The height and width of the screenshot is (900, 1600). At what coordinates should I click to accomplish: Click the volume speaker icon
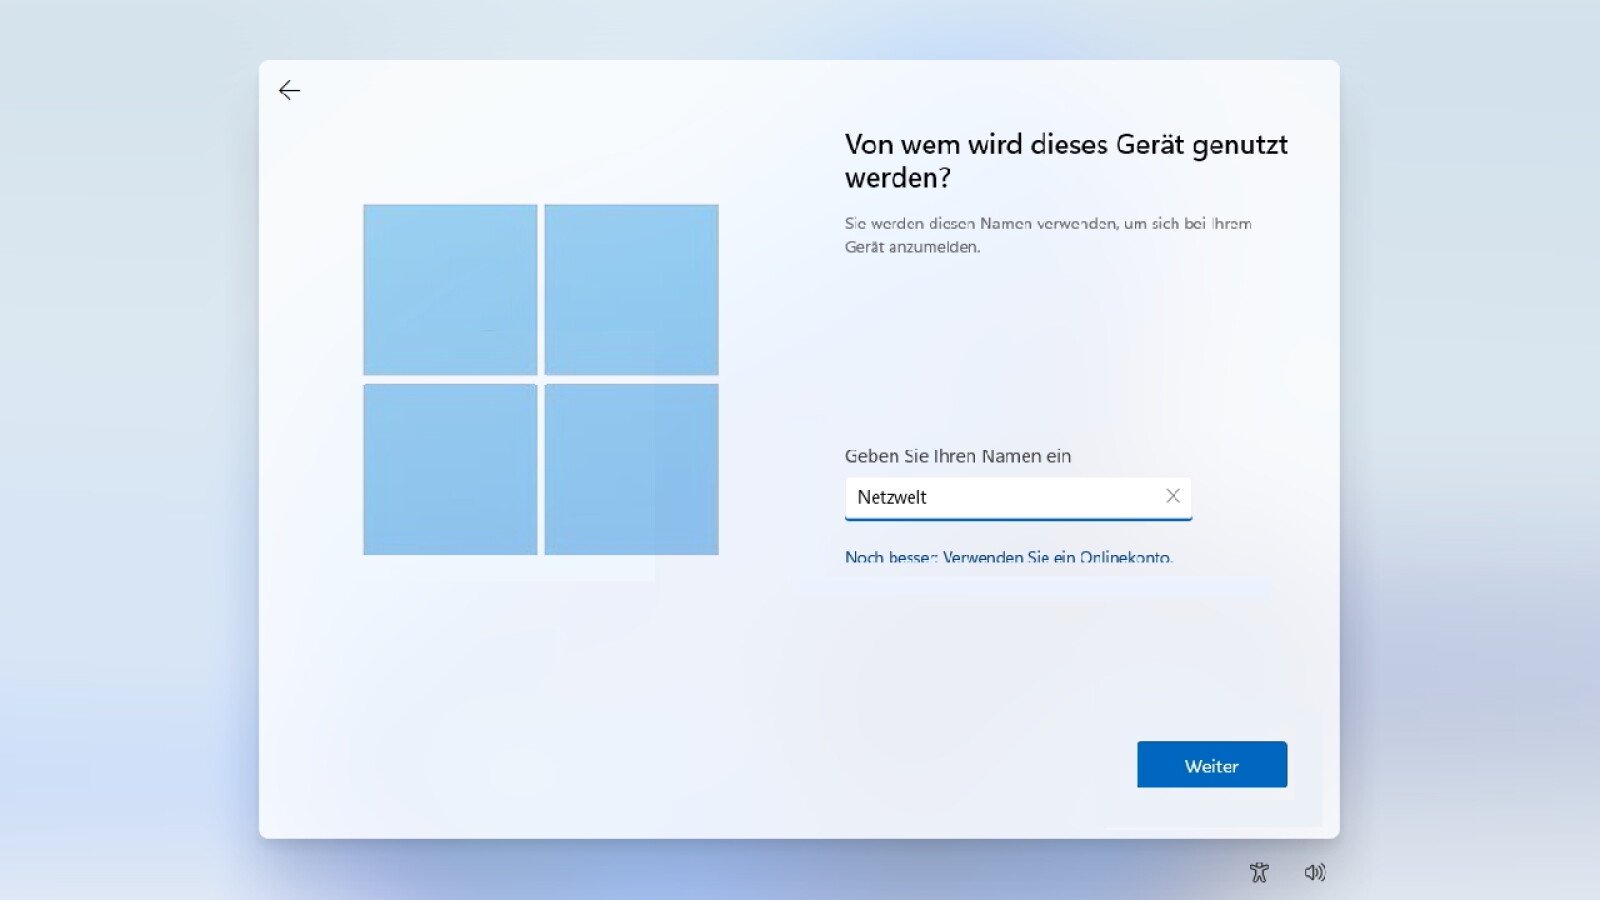coord(1314,872)
